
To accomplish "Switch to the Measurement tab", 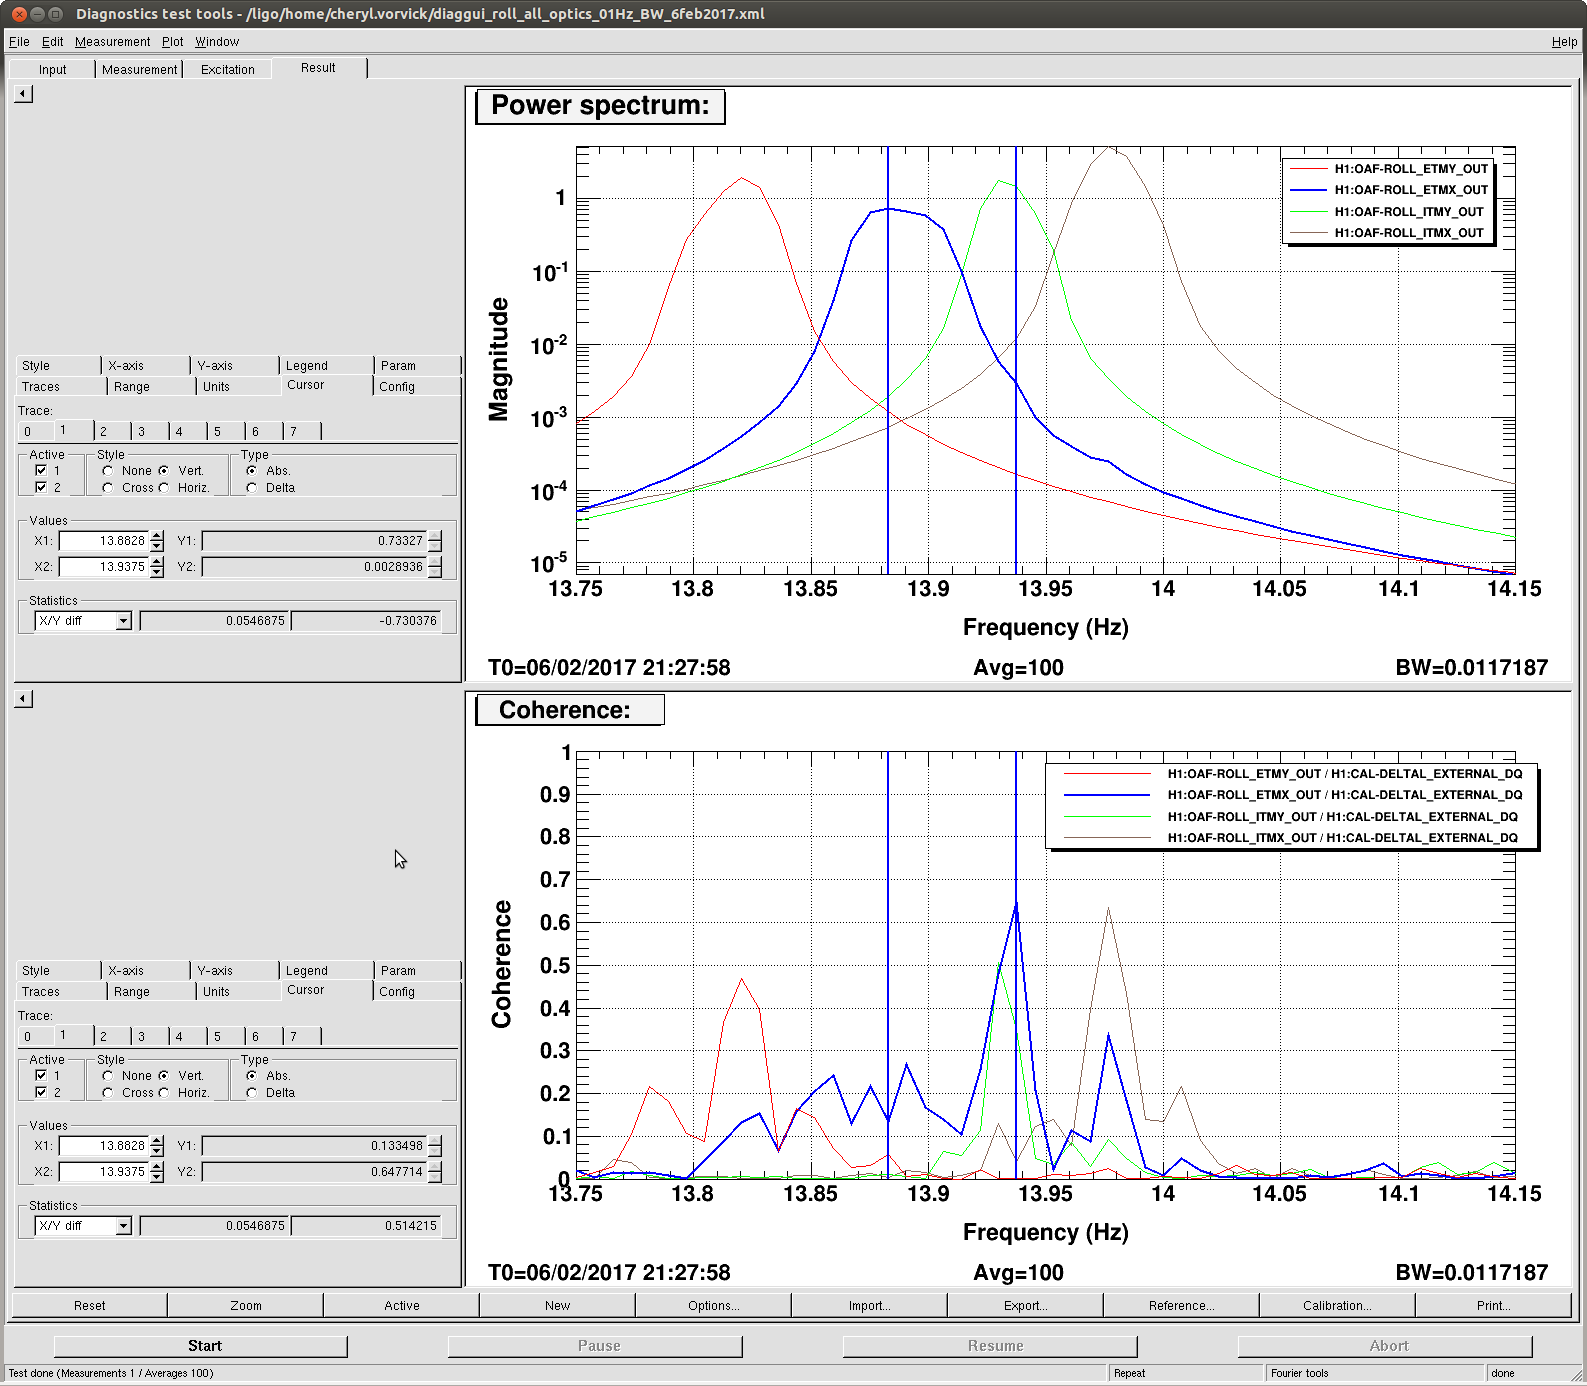I will [139, 69].
